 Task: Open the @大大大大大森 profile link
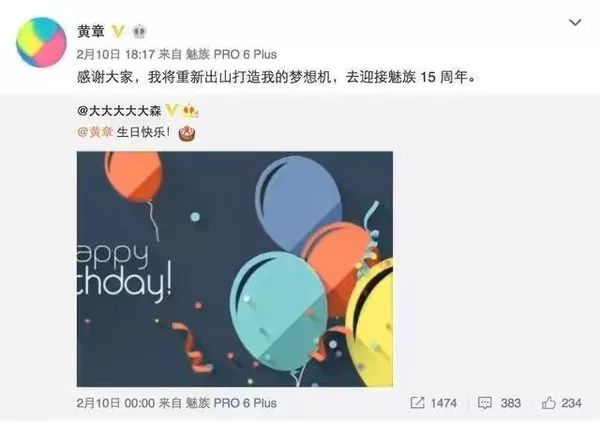pos(119,111)
